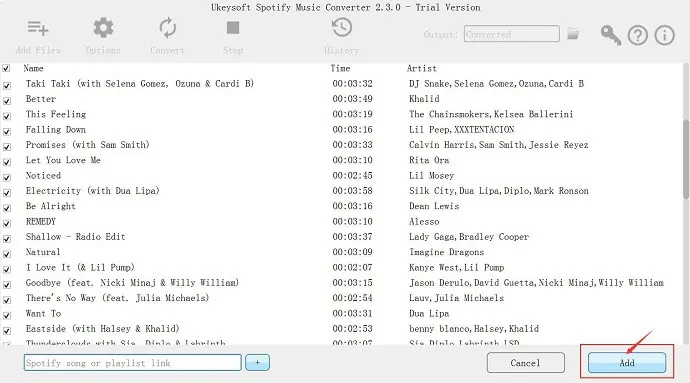This screenshot has width=690, height=383.
Task: Select the song name Be Alright
Action: (51, 206)
